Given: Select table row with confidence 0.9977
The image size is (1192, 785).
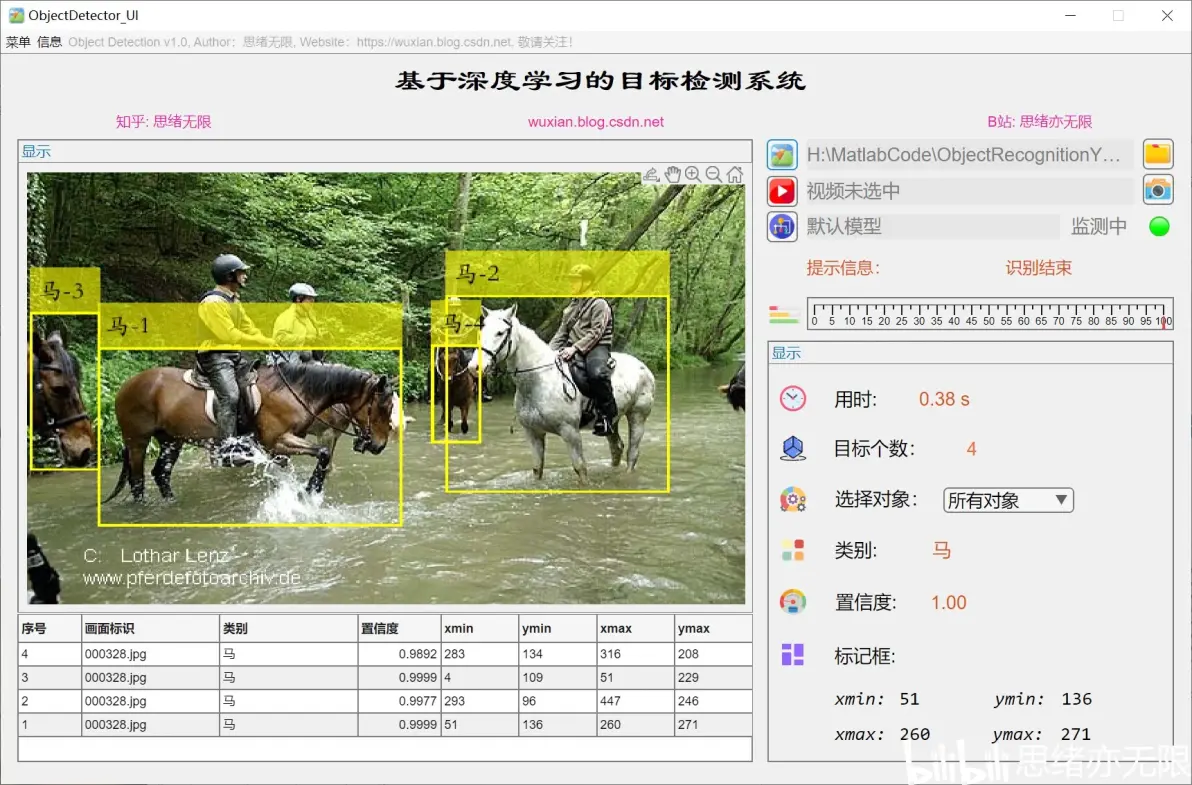Looking at the screenshot, I should point(385,701).
